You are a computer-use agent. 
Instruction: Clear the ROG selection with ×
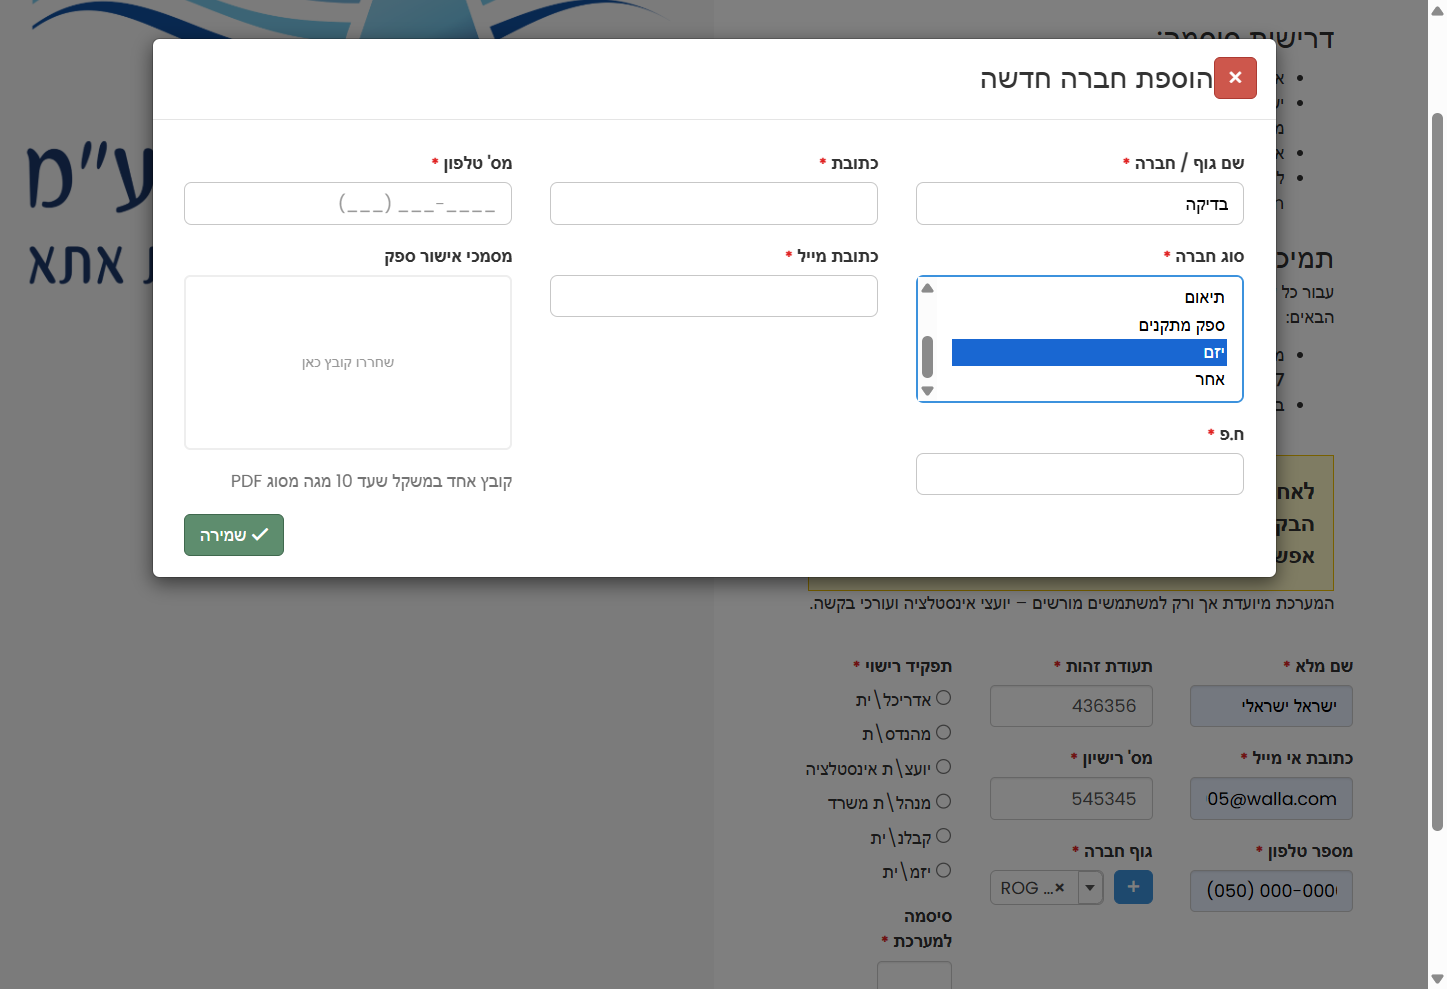tap(1060, 887)
